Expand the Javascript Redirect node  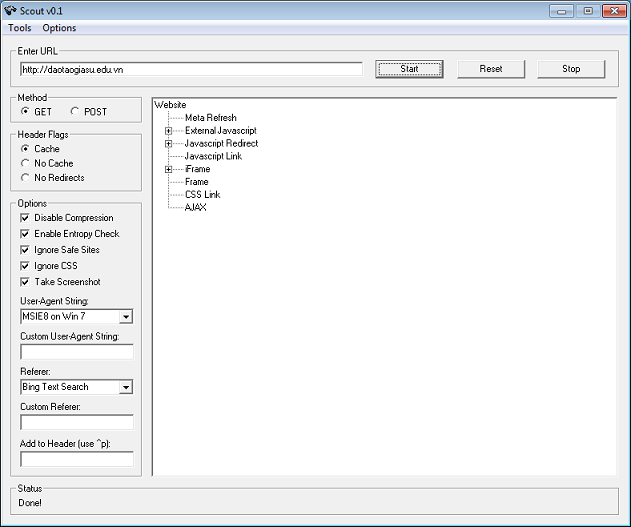(169, 144)
